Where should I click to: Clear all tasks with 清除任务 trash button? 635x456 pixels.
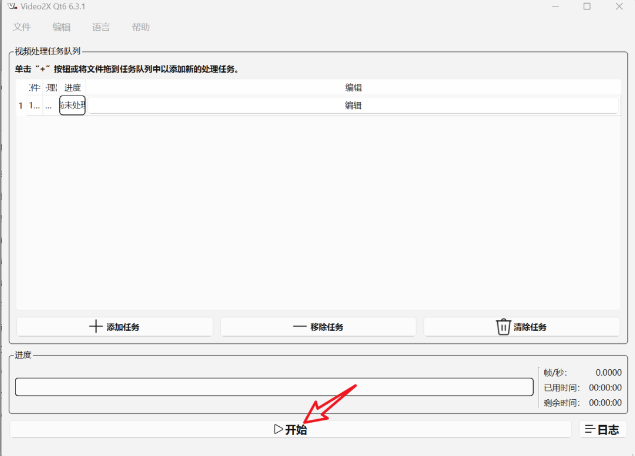click(x=521, y=327)
